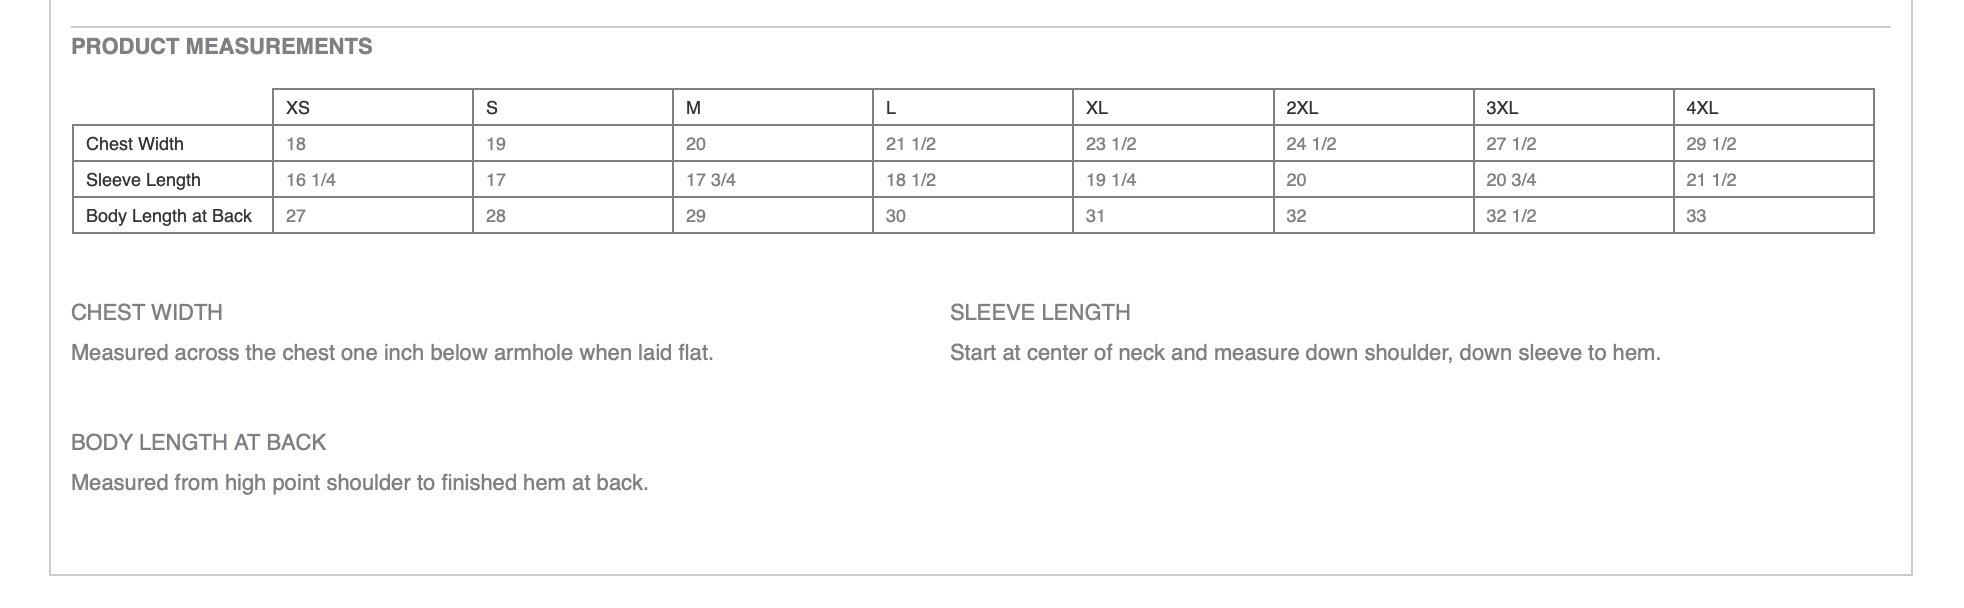The height and width of the screenshot is (608, 1964).
Task: Click the SLEEVE LENGTH description heading
Action: (1040, 312)
